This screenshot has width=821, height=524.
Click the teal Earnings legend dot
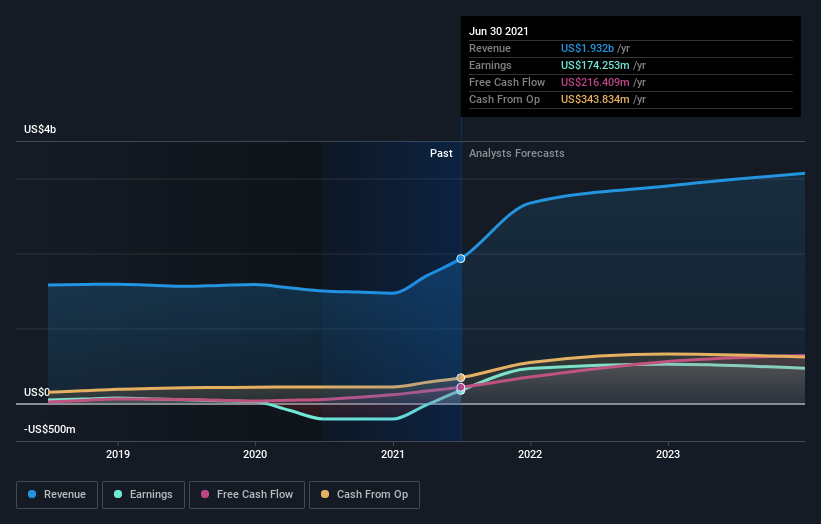tap(118, 494)
